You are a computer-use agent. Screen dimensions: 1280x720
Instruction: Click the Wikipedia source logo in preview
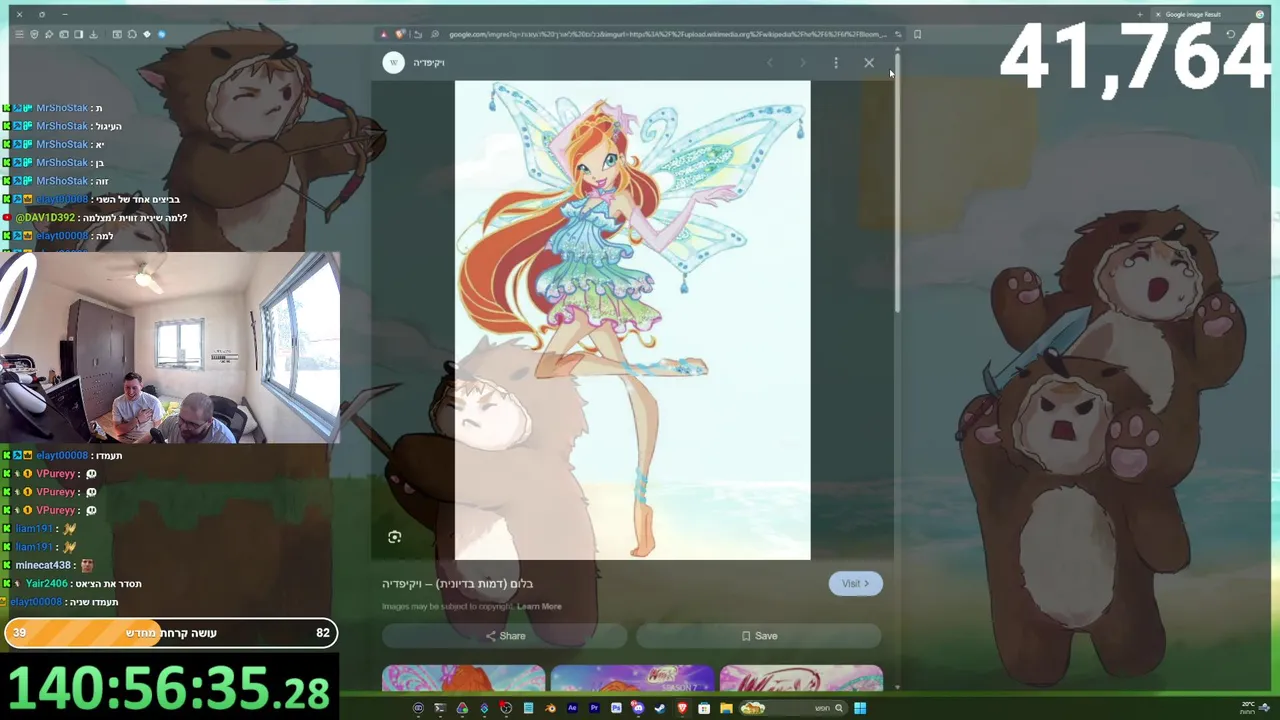[x=394, y=63]
